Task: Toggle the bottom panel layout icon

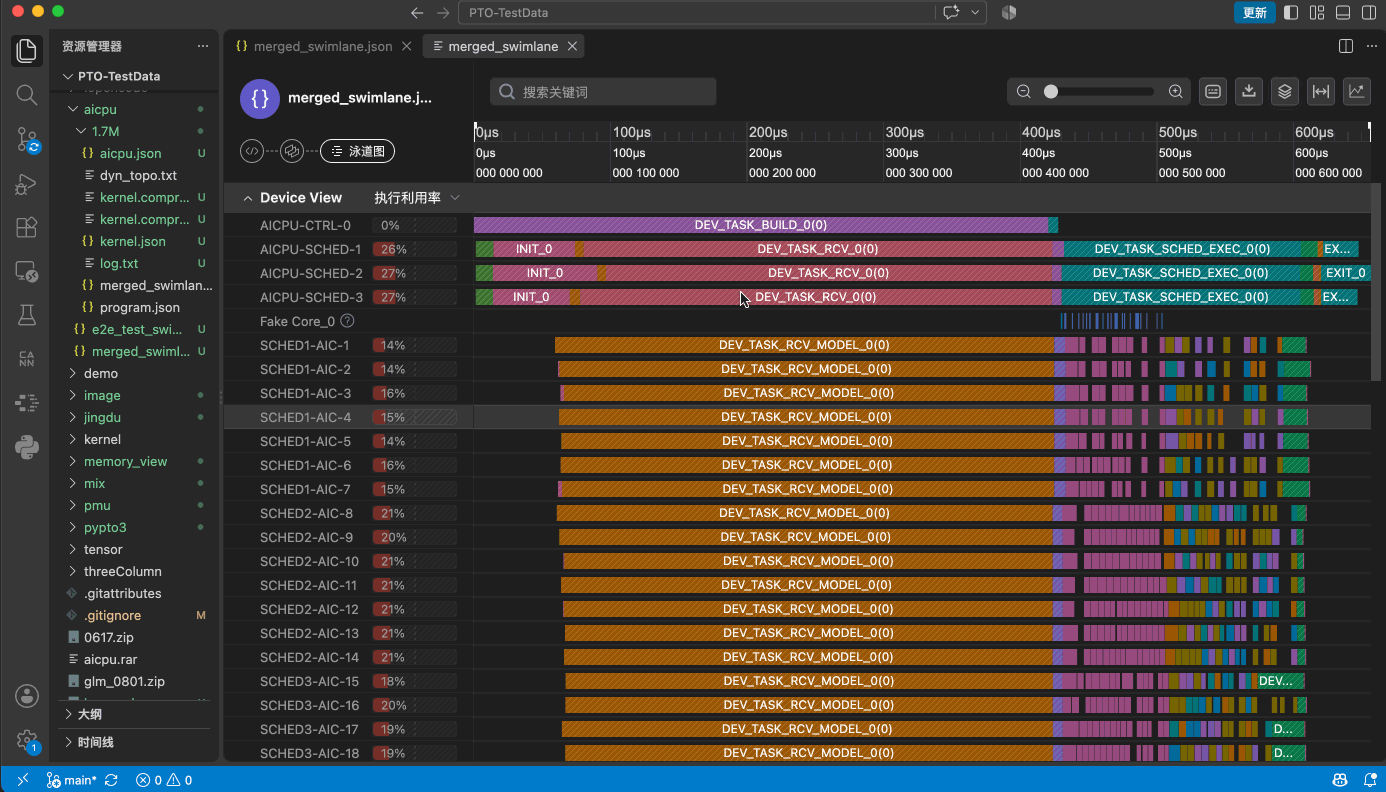Action: pyautogui.click(x=1343, y=13)
